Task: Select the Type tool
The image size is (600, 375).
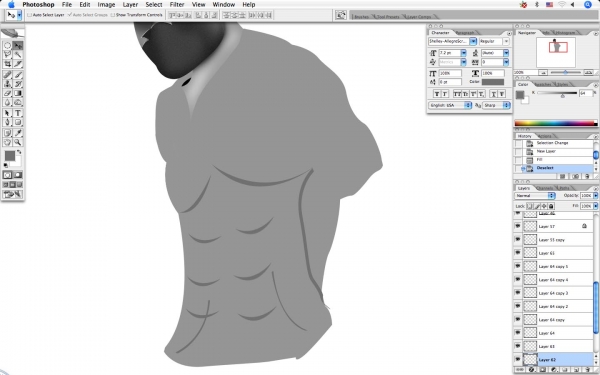Action: 18,113
